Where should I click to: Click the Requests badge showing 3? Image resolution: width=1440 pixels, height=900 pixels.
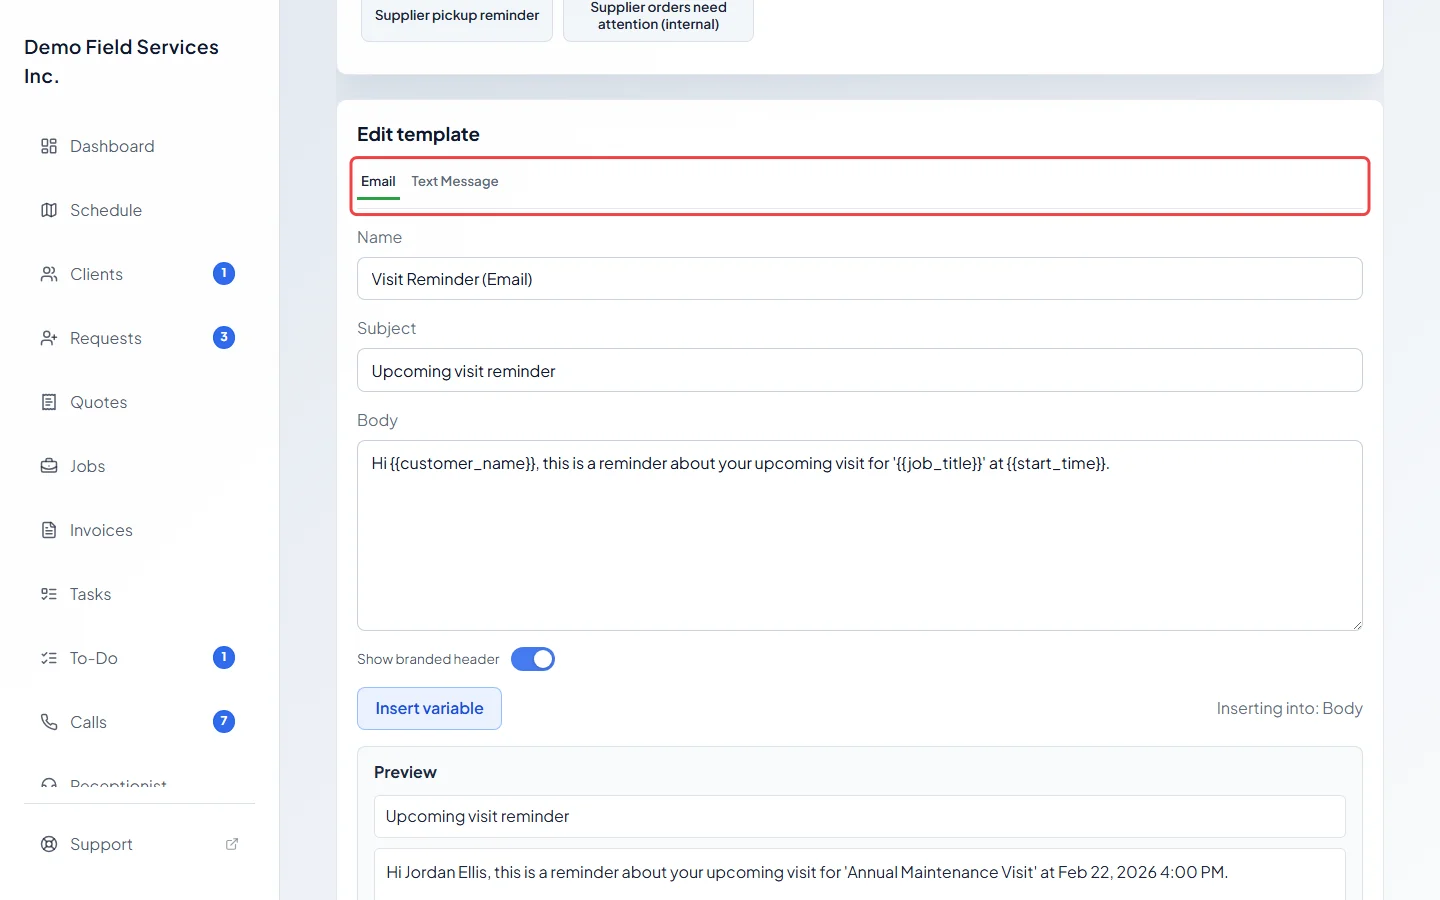click(224, 337)
